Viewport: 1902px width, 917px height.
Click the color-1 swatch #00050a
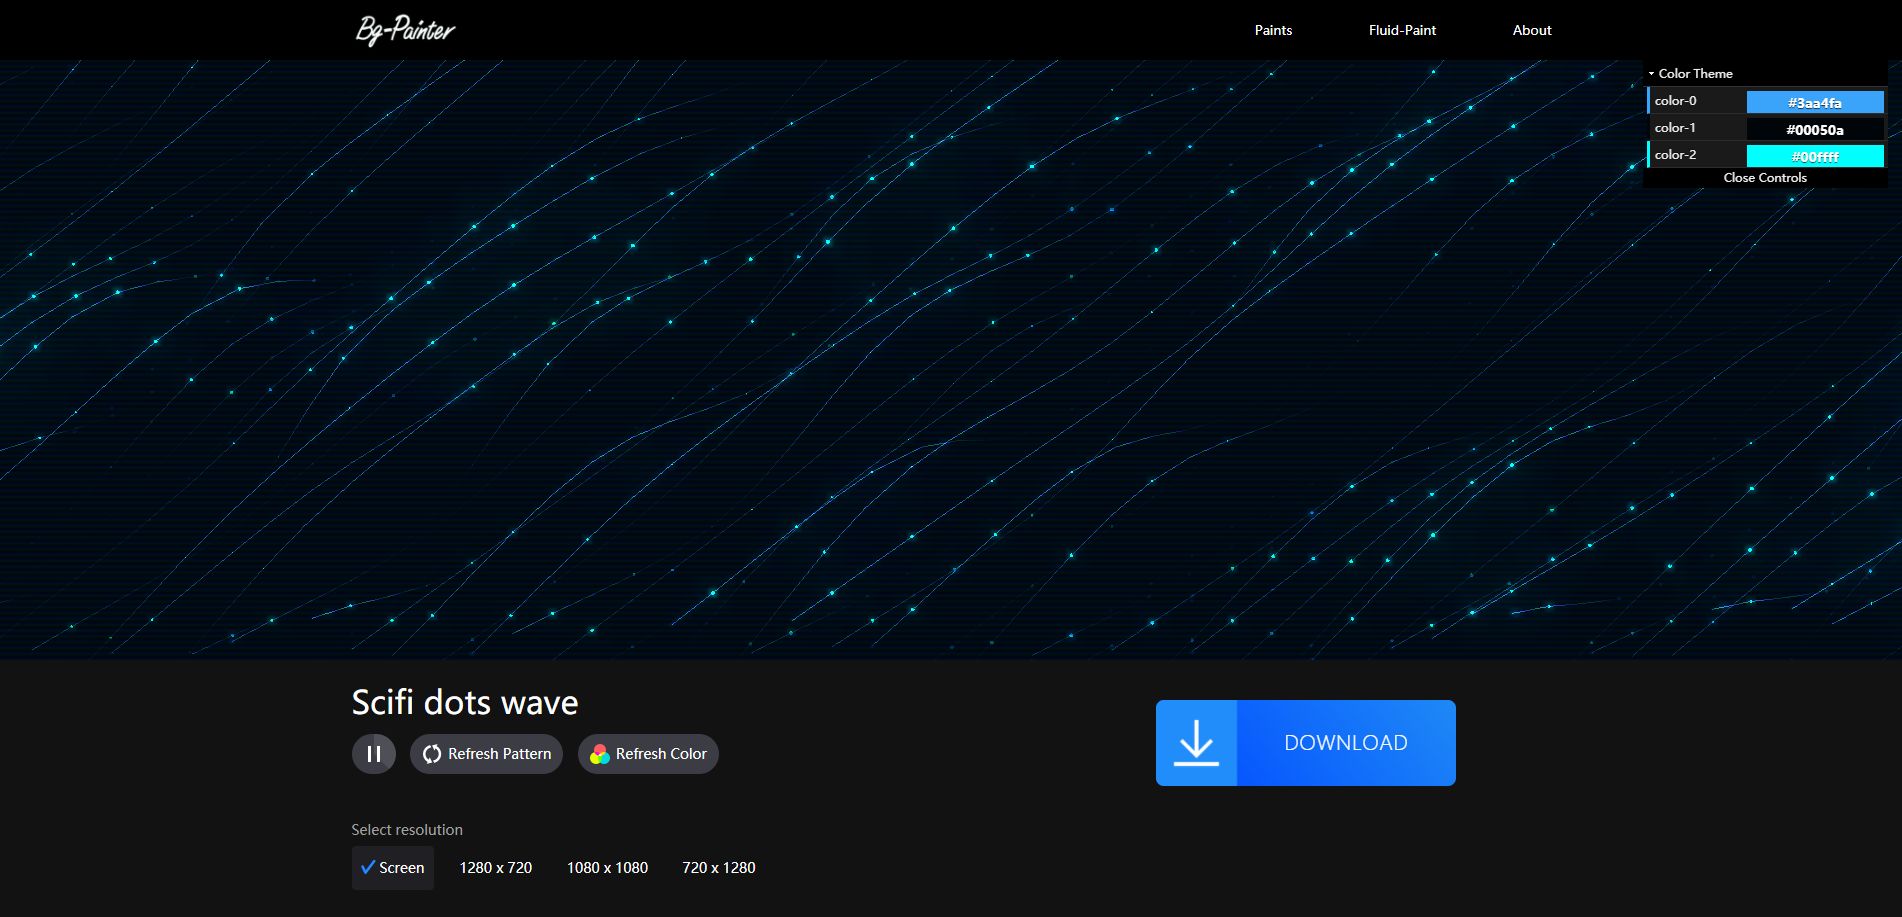point(1815,129)
